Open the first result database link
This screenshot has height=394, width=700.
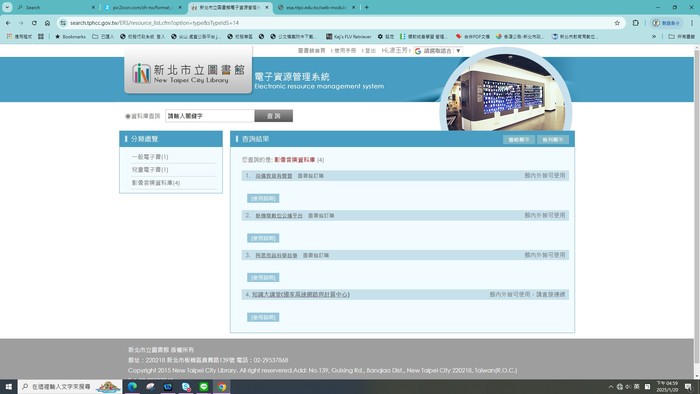(x=274, y=176)
